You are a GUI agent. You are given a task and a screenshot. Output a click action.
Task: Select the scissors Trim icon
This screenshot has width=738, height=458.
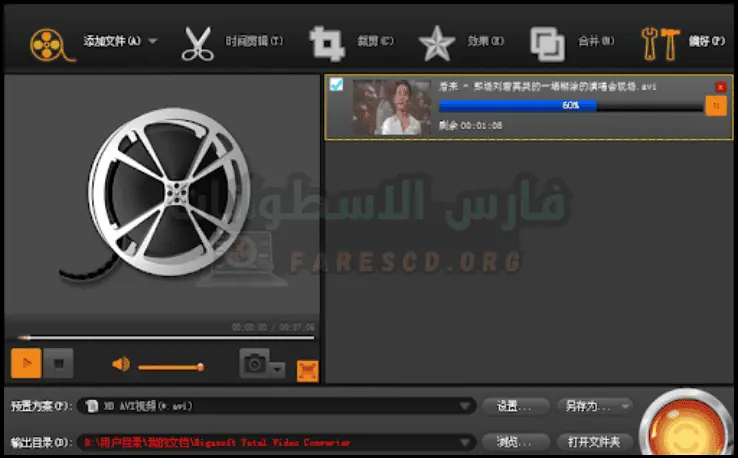[198, 44]
